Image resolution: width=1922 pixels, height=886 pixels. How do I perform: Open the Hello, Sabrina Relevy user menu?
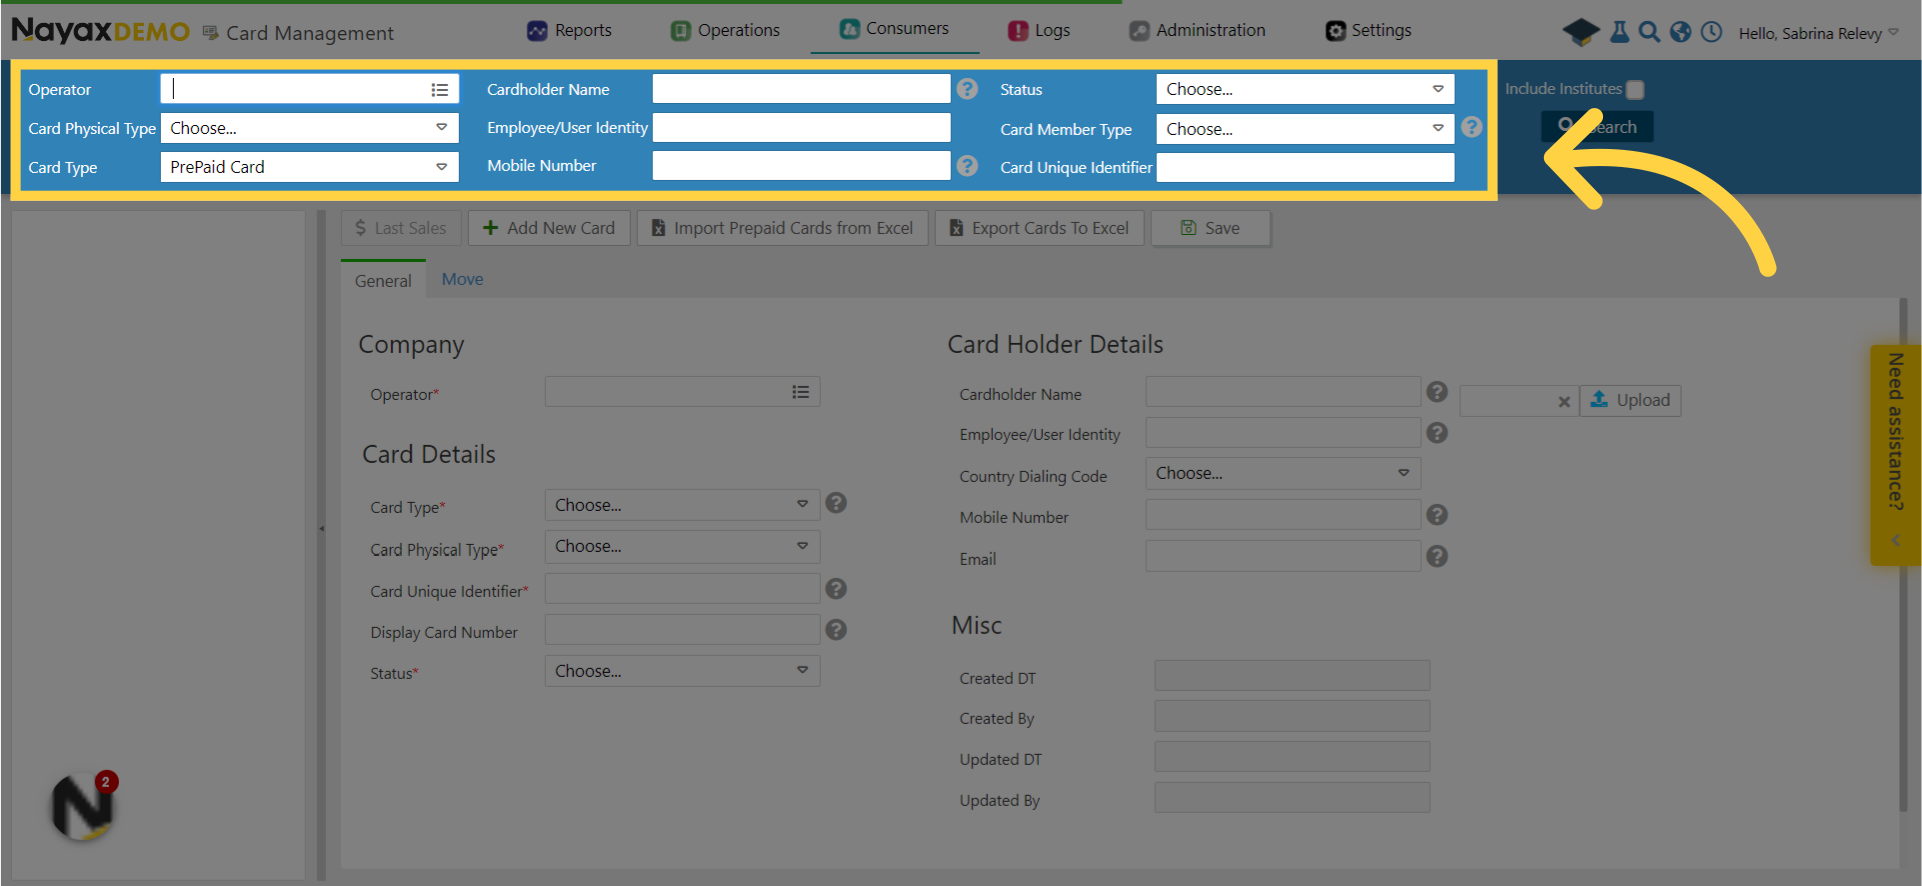coord(1818,33)
